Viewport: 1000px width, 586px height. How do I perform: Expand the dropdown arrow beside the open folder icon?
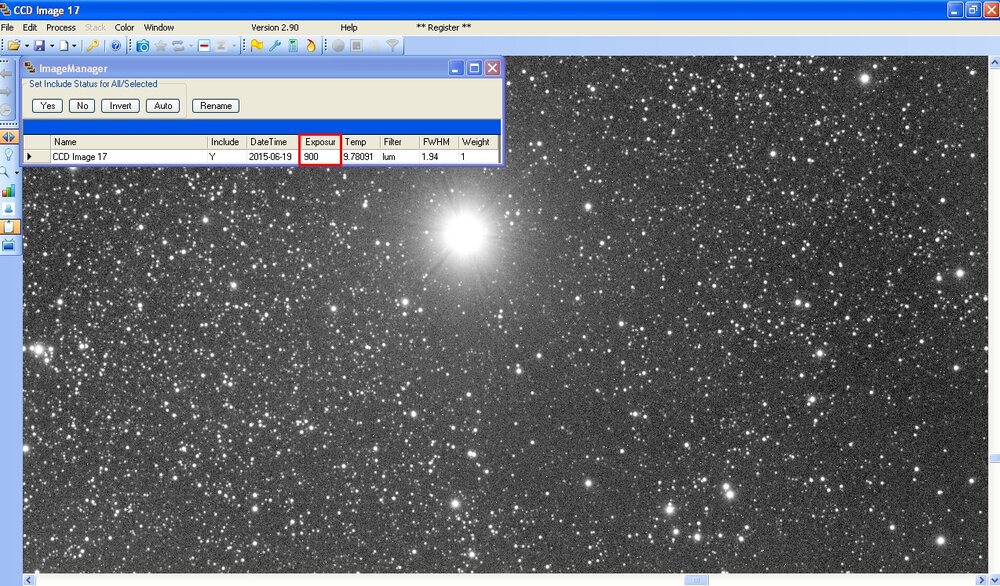[26, 46]
